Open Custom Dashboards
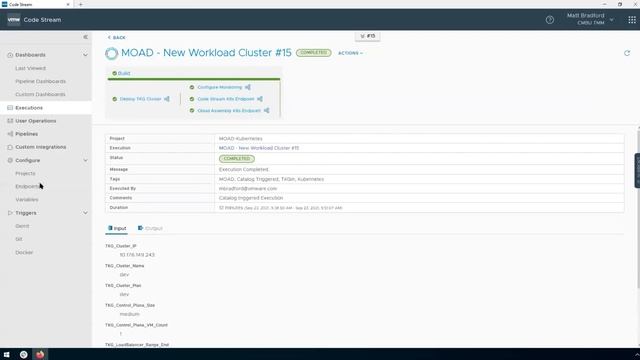This screenshot has width=640, height=360. pyautogui.click(x=40, y=94)
